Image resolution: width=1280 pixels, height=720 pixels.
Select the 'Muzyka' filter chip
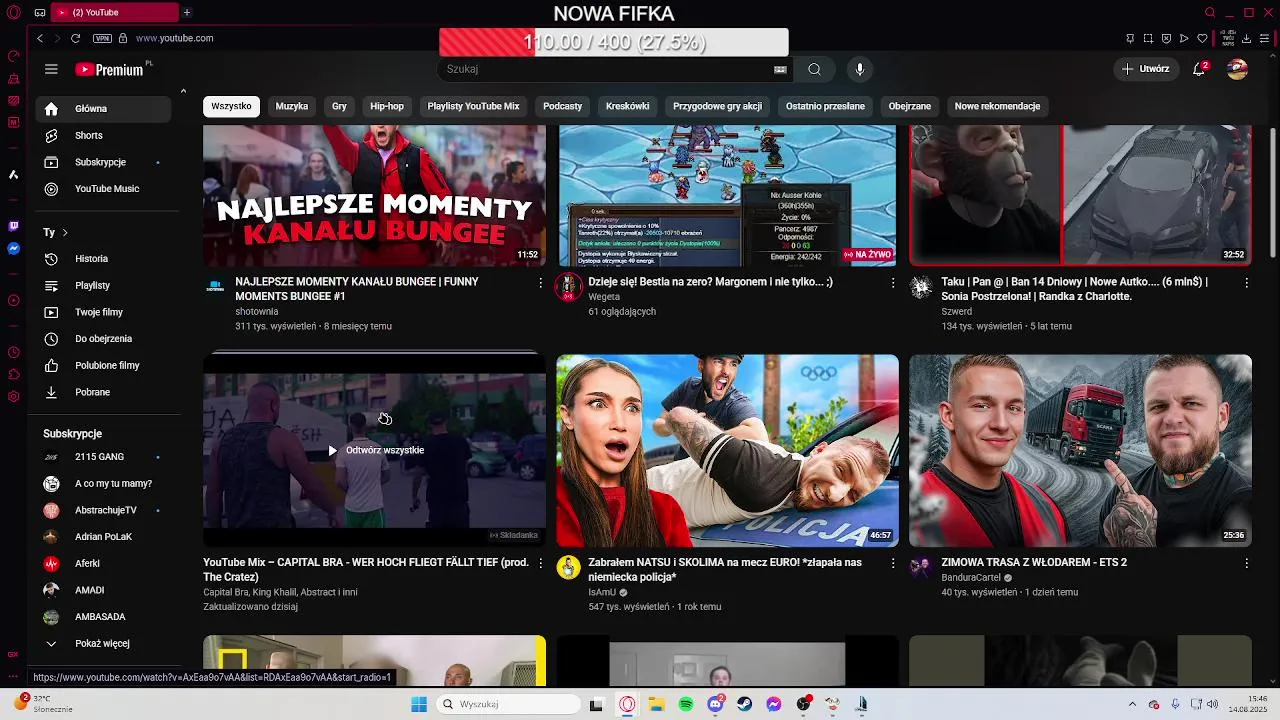tap(292, 106)
